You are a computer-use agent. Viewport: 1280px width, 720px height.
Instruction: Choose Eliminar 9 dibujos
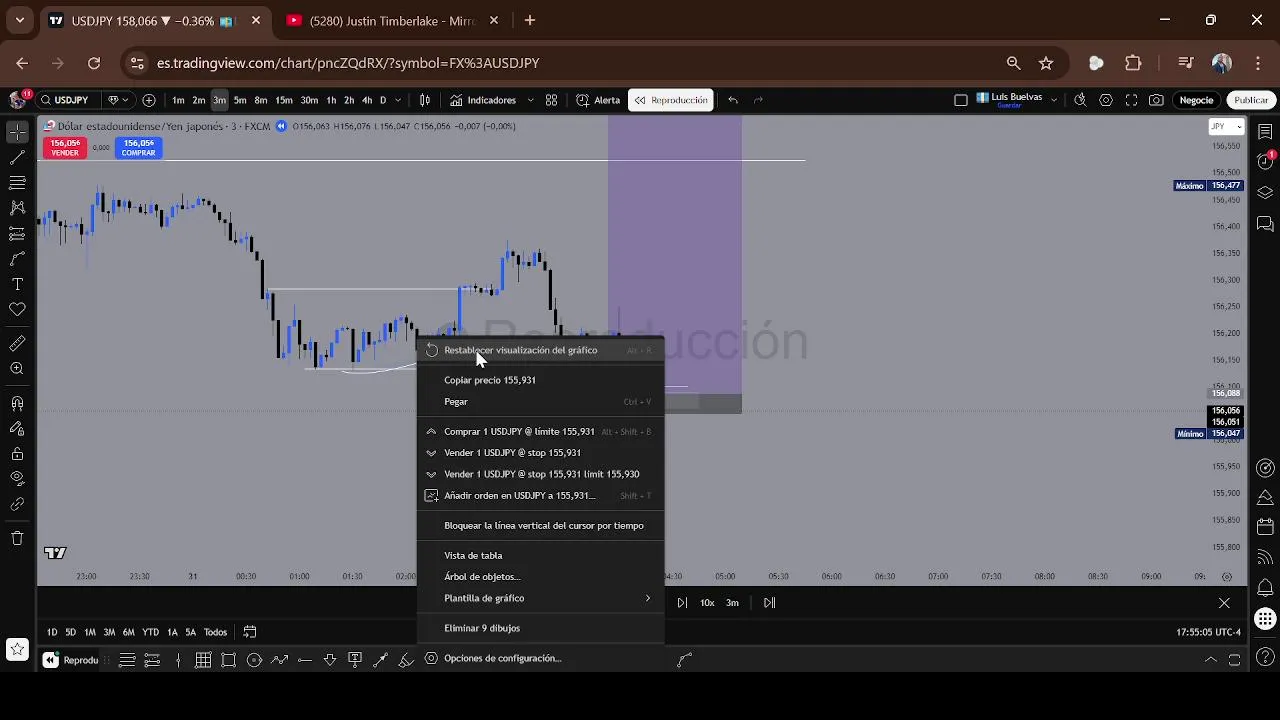(540, 628)
